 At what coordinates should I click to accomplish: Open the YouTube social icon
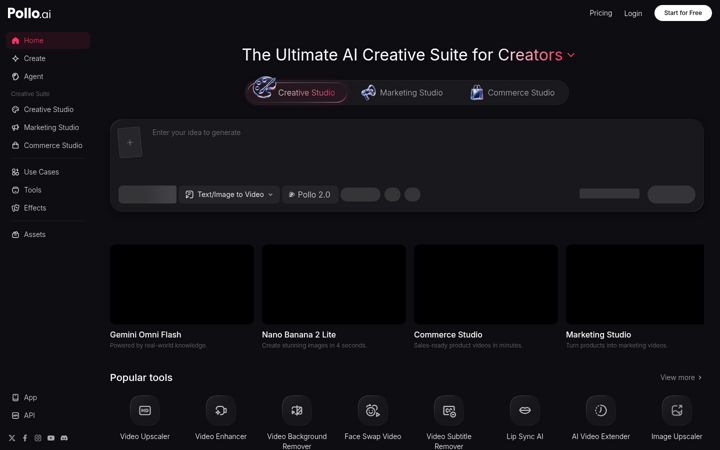click(51, 438)
